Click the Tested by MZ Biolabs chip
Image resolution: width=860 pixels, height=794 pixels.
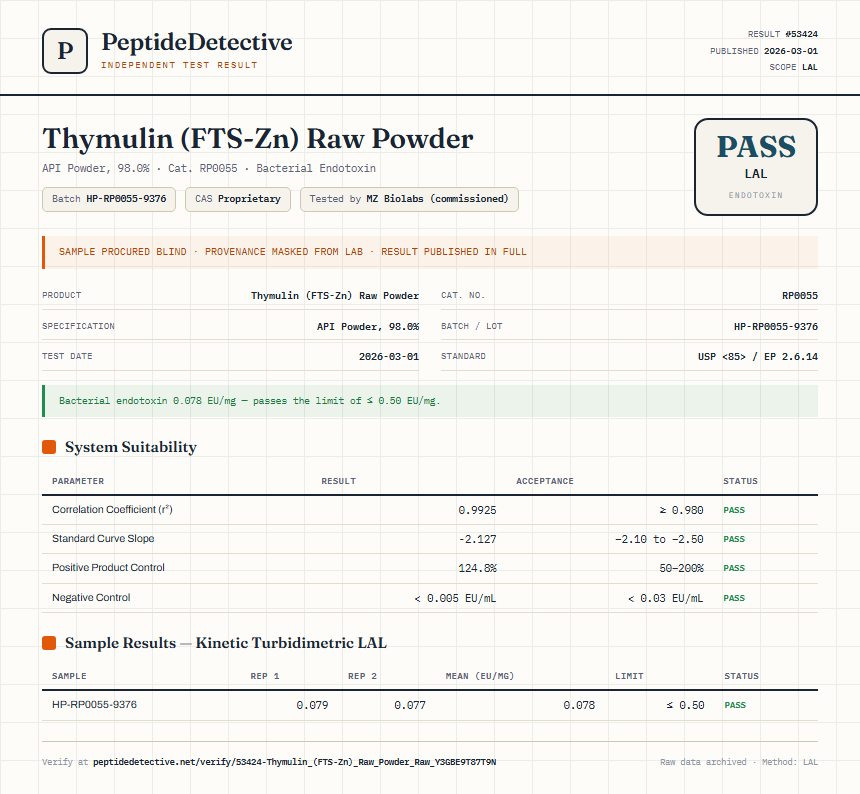pos(409,199)
